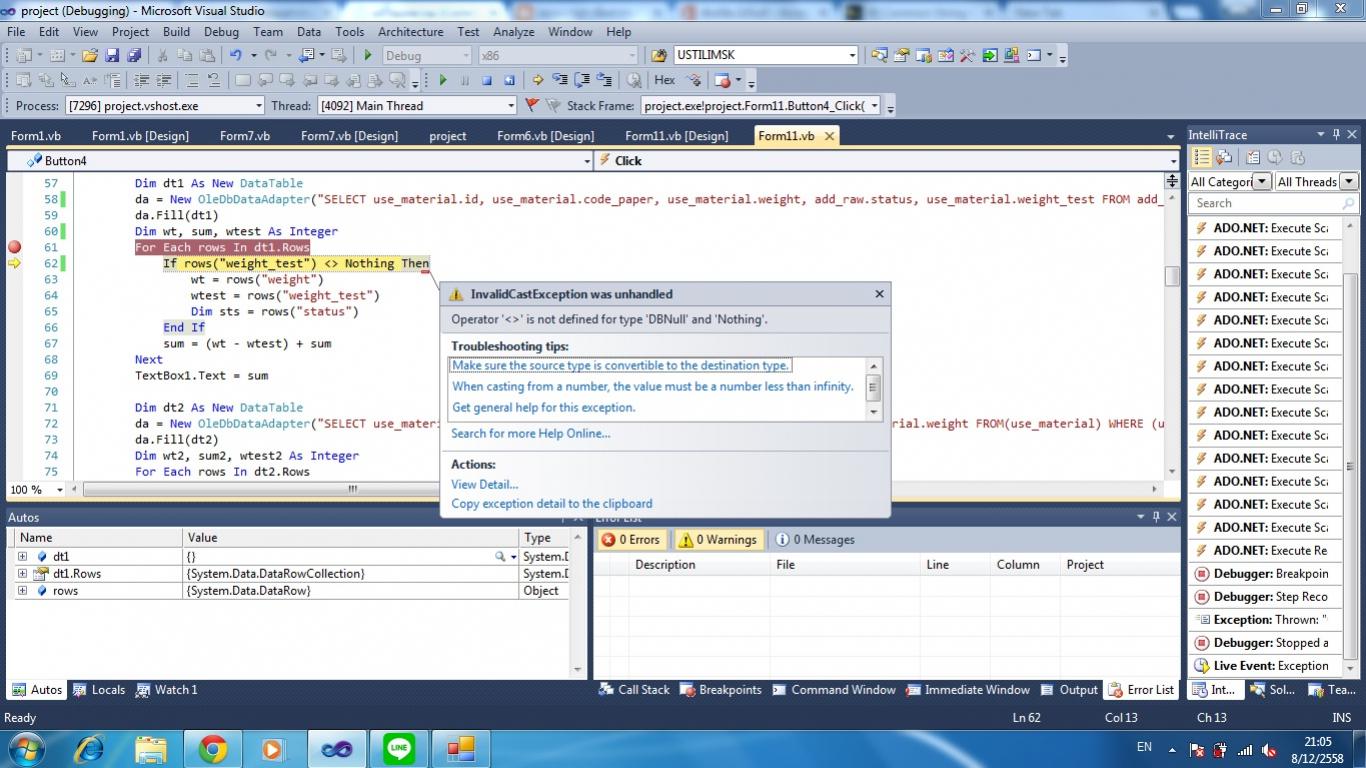1366x768 pixels.
Task: Save the current file icon
Action: pos(112,55)
